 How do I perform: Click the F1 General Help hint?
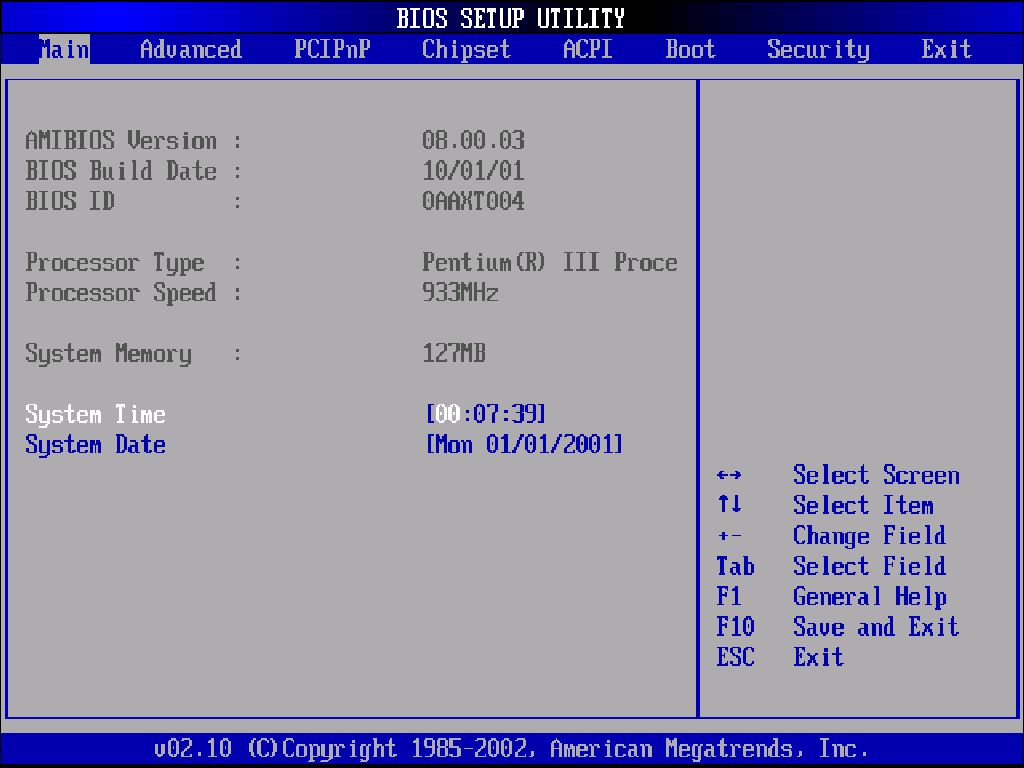coord(831,596)
